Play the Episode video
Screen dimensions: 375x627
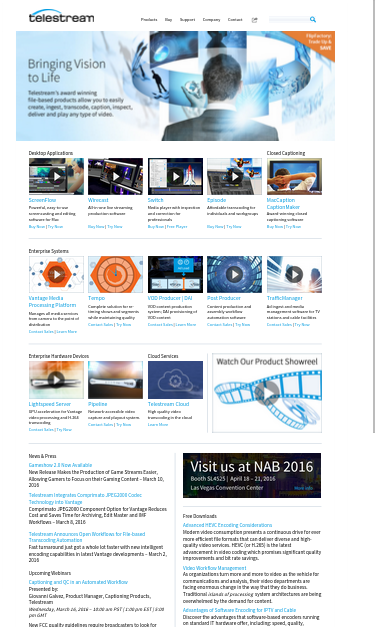pos(234,176)
